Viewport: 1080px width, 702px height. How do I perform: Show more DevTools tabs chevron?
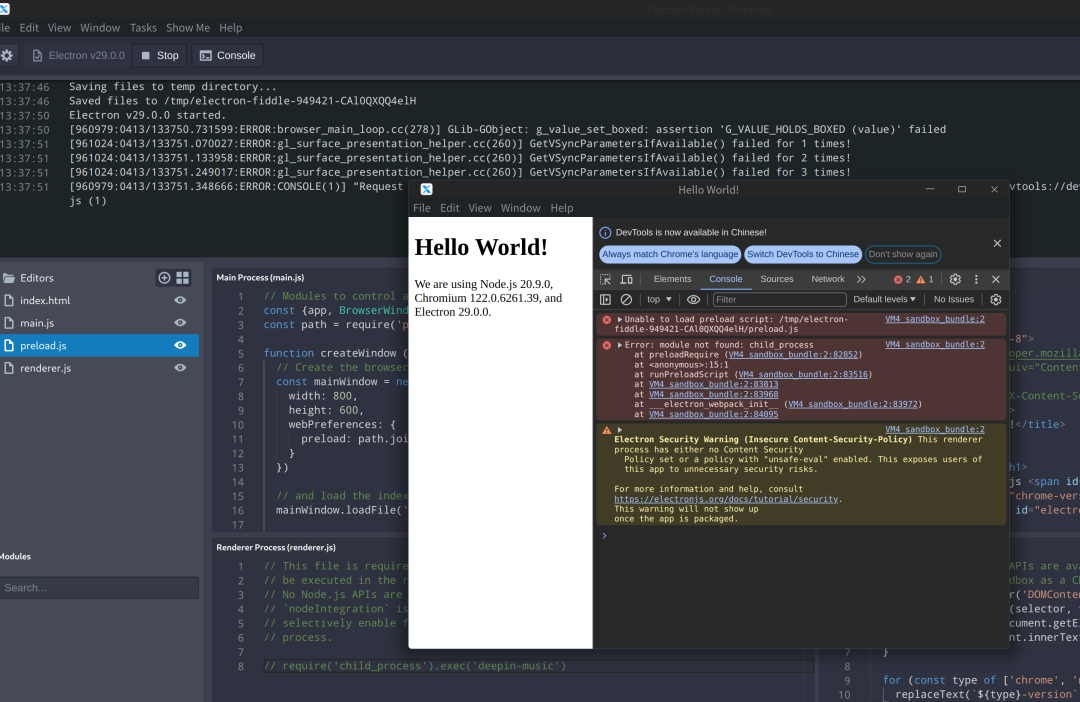tap(861, 279)
